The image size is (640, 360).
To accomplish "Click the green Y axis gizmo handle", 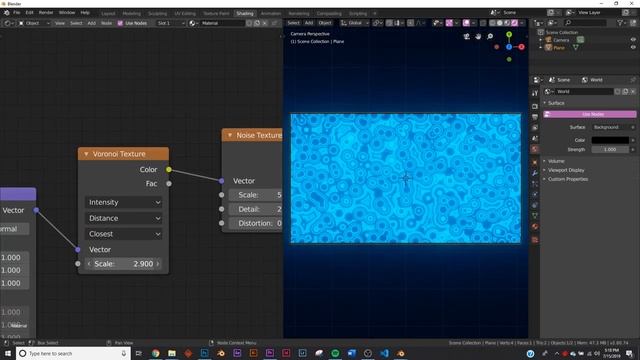I will (x=509, y=35).
